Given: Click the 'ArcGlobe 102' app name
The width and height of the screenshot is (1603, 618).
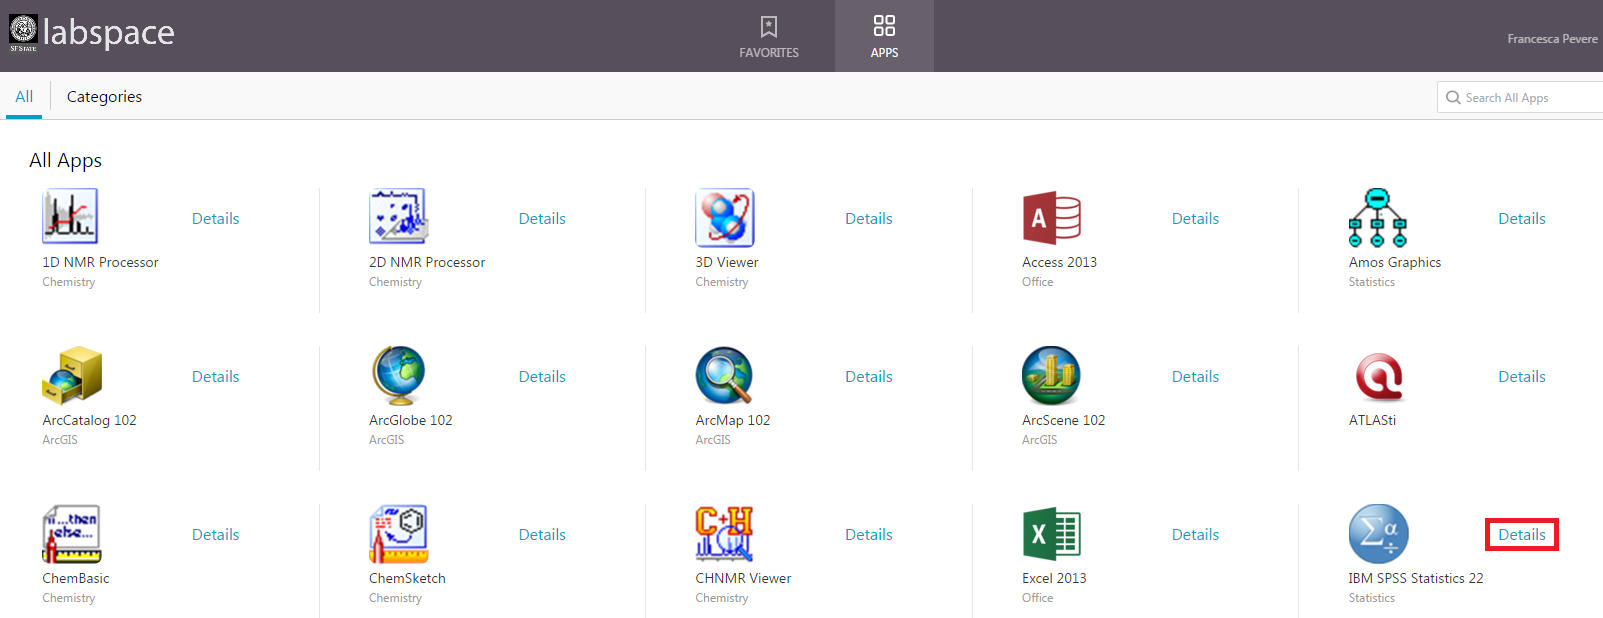Looking at the screenshot, I should click(x=411, y=420).
